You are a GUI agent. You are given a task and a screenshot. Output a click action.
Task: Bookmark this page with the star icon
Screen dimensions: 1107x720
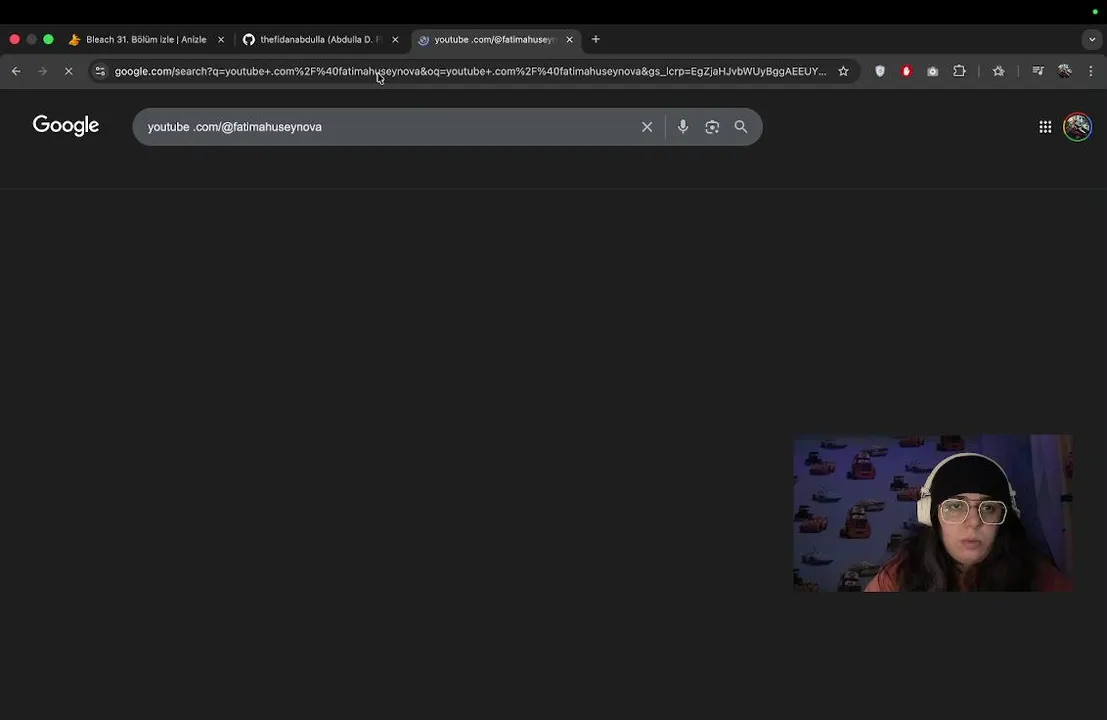[843, 71]
